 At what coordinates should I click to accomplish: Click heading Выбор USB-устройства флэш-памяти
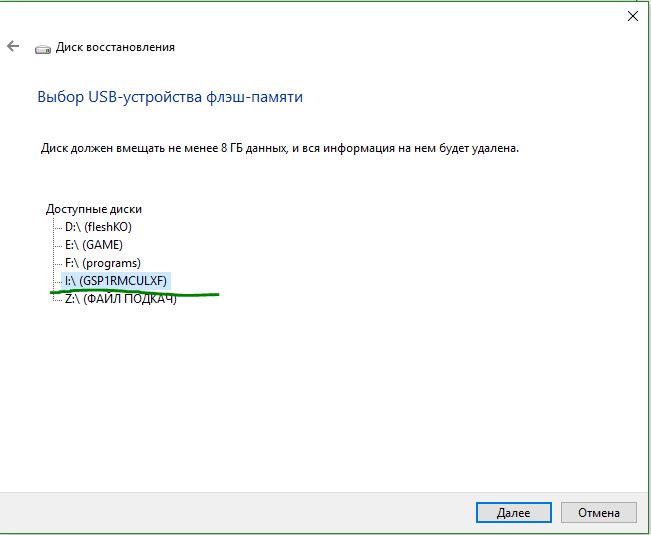170,97
